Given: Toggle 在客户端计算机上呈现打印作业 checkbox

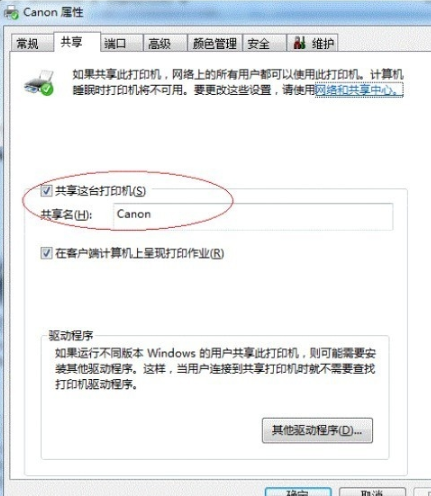Looking at the screenshot, I should [46, 253].
